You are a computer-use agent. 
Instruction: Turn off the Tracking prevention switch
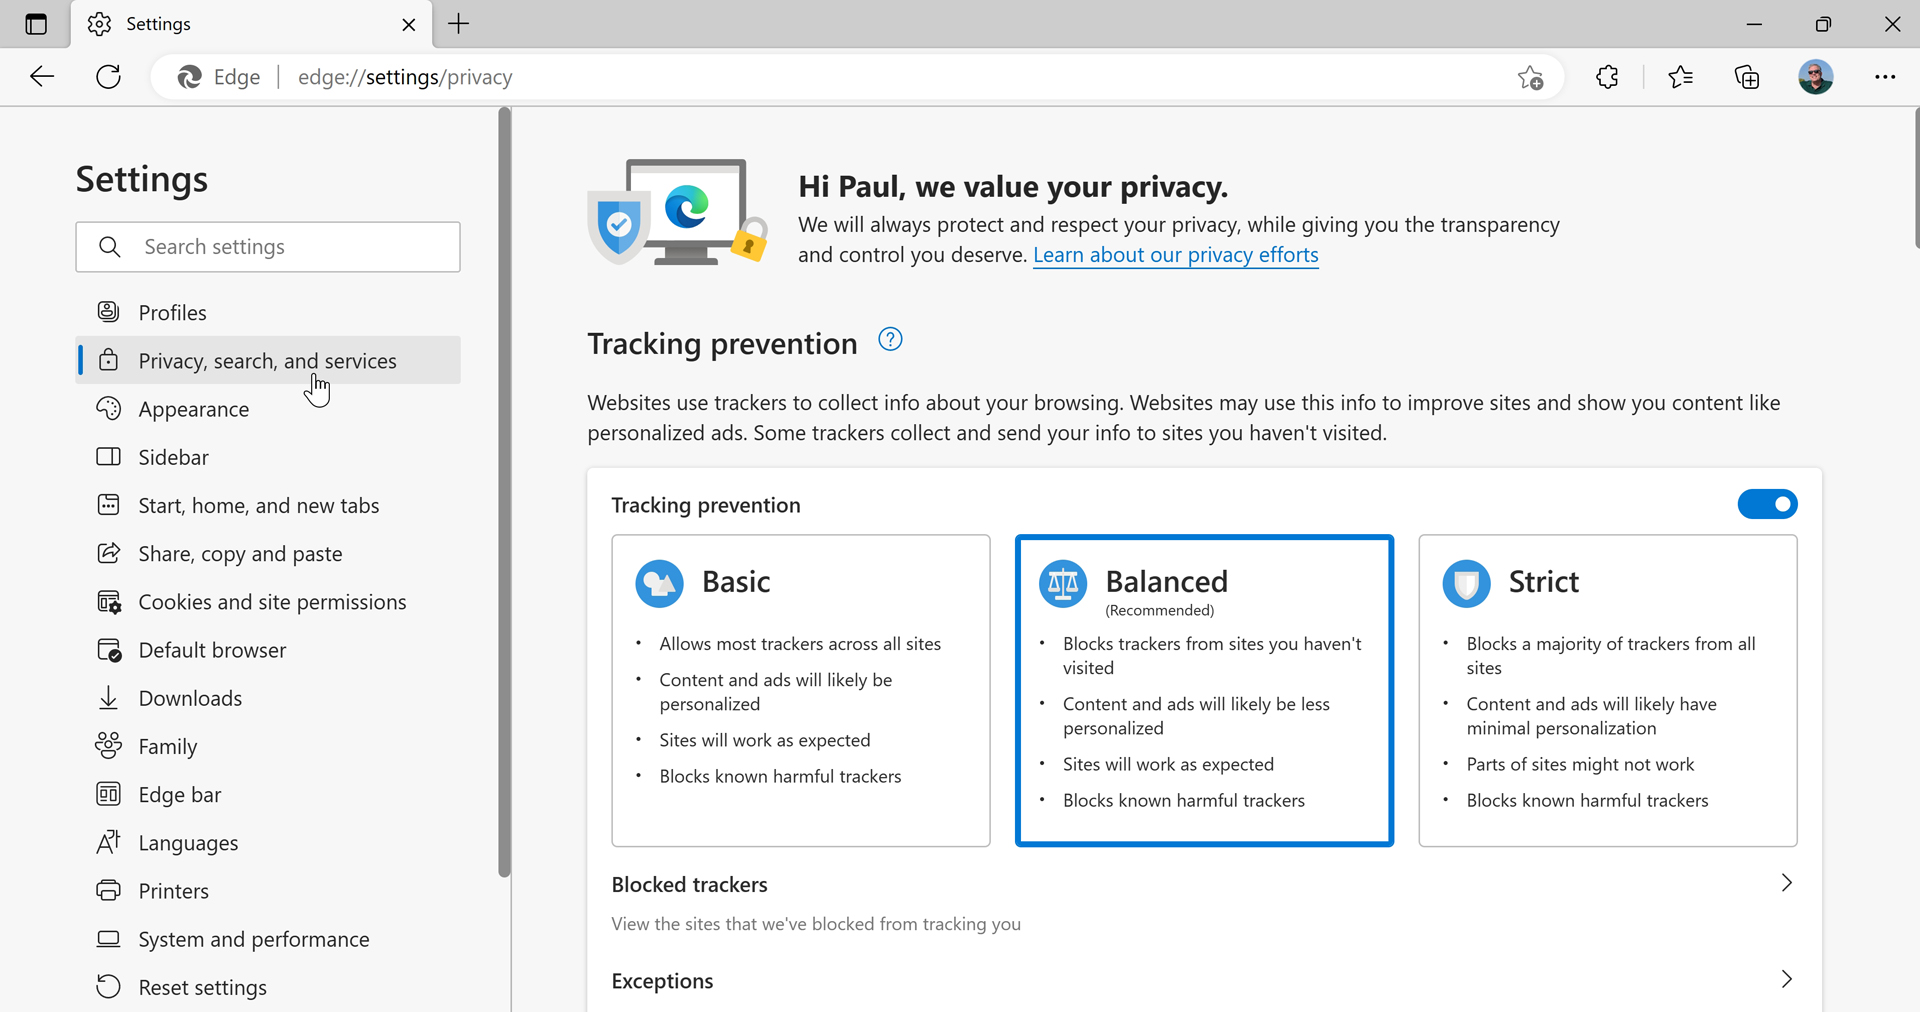(x=1767, y=504)
